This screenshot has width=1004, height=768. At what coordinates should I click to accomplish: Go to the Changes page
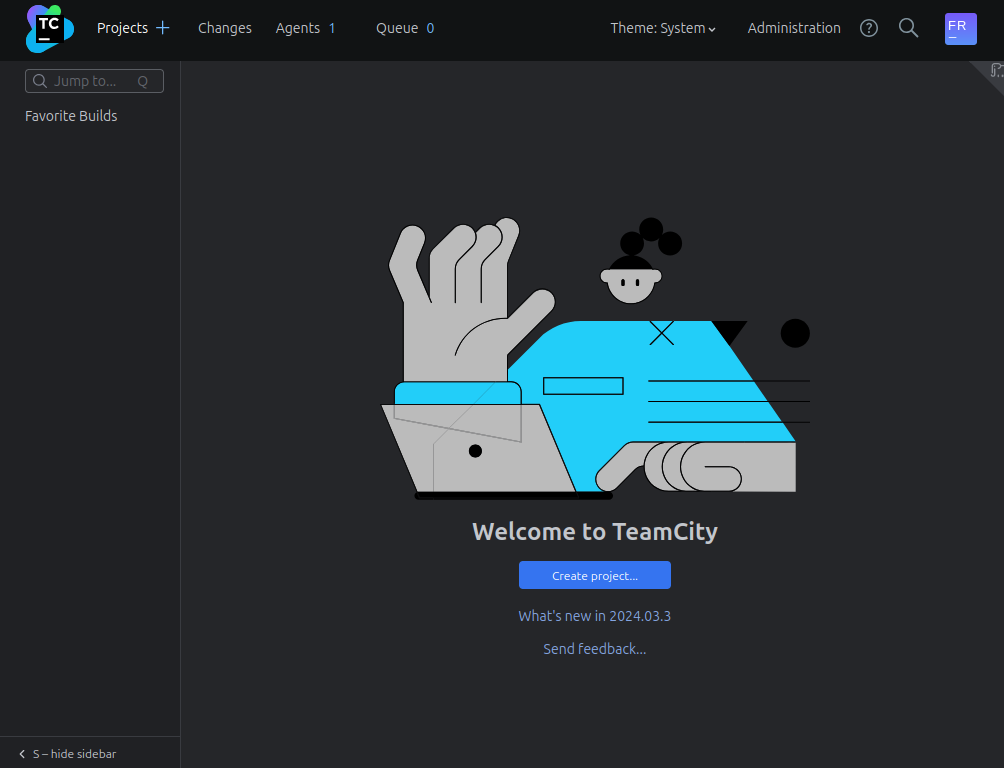tap(225, 28)
